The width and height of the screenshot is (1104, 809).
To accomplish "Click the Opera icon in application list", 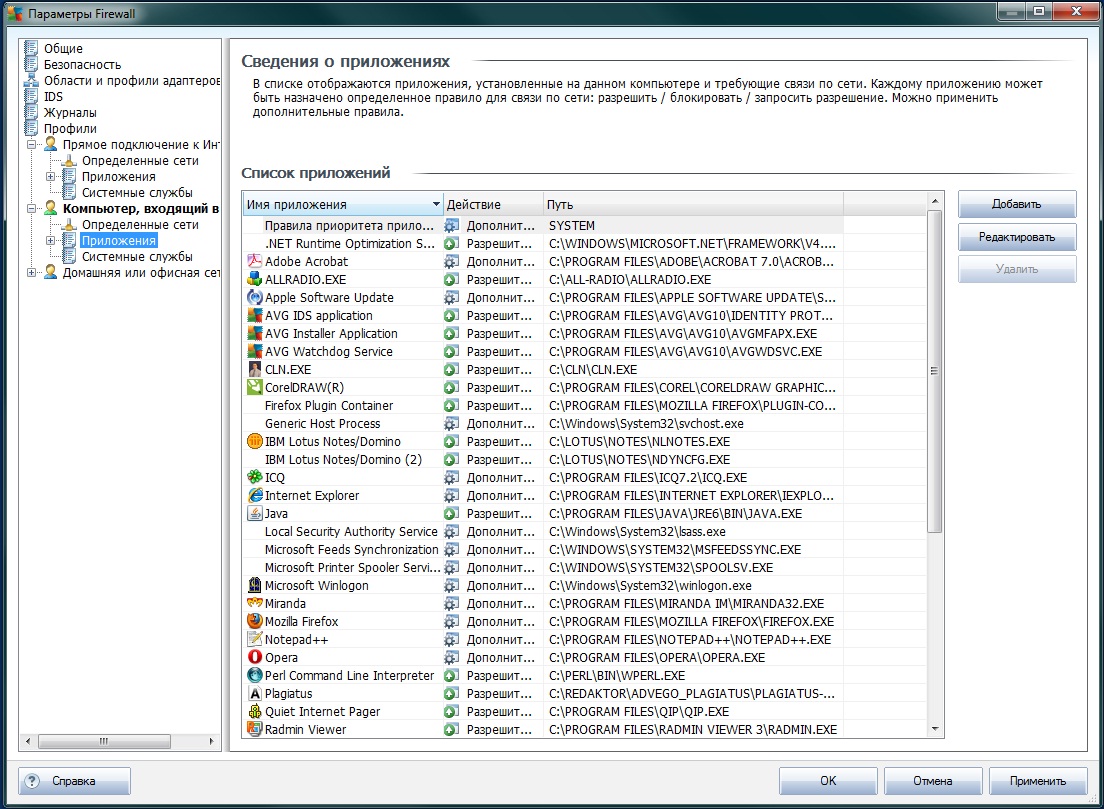I will click(254, 658).
